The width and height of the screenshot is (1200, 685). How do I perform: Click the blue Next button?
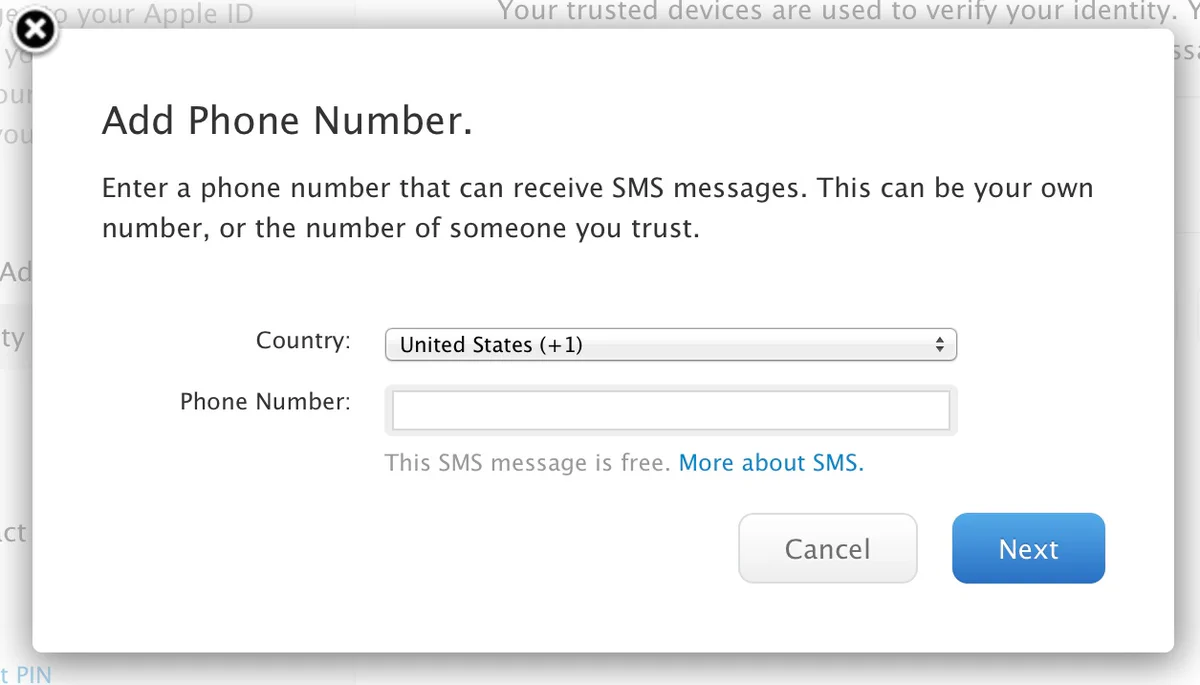click(x=1028, y=548)
